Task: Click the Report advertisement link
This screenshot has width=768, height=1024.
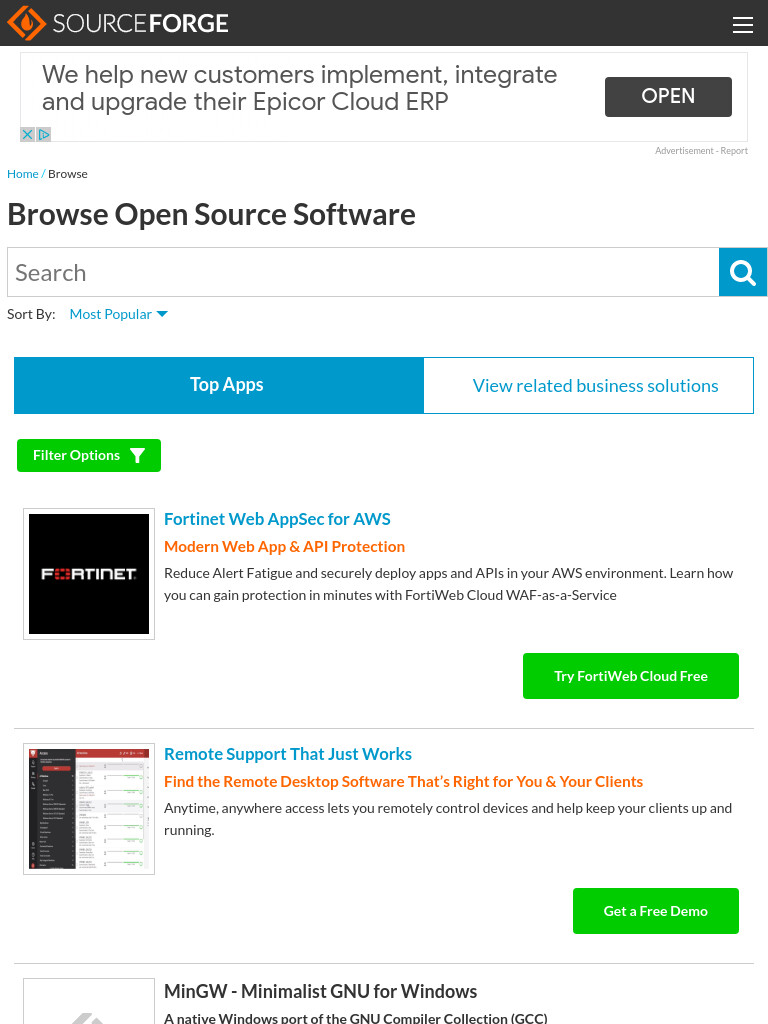Action: coord(734,151)
